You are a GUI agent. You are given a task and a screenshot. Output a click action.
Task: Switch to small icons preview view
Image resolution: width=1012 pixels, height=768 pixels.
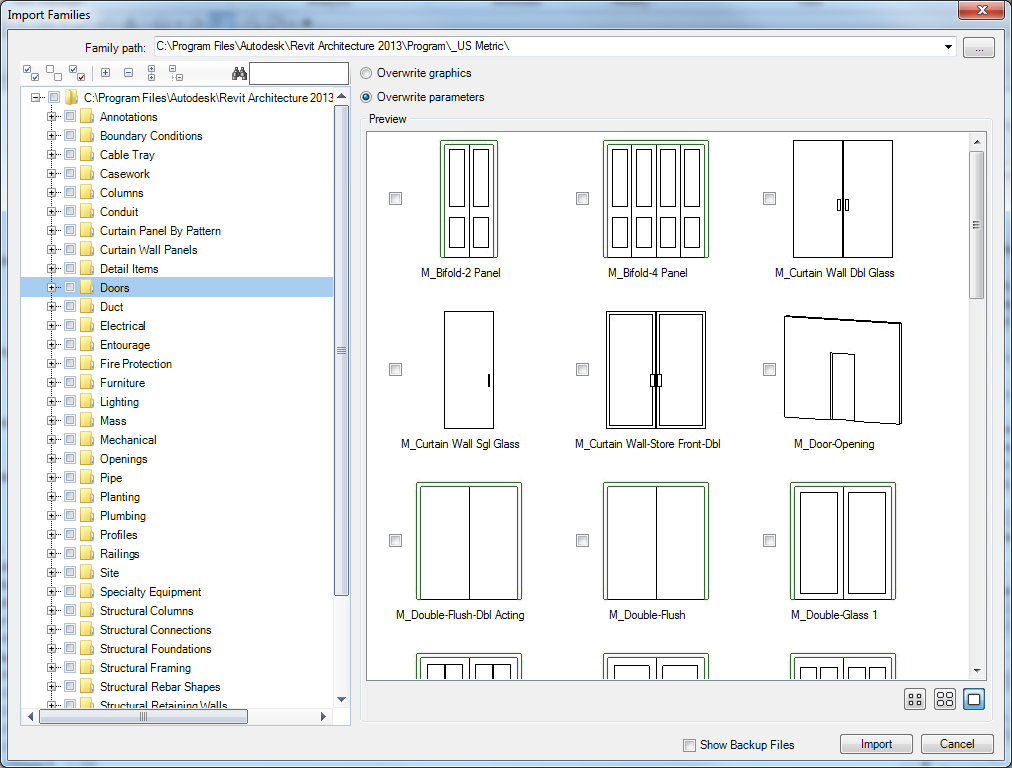[914, 699]
